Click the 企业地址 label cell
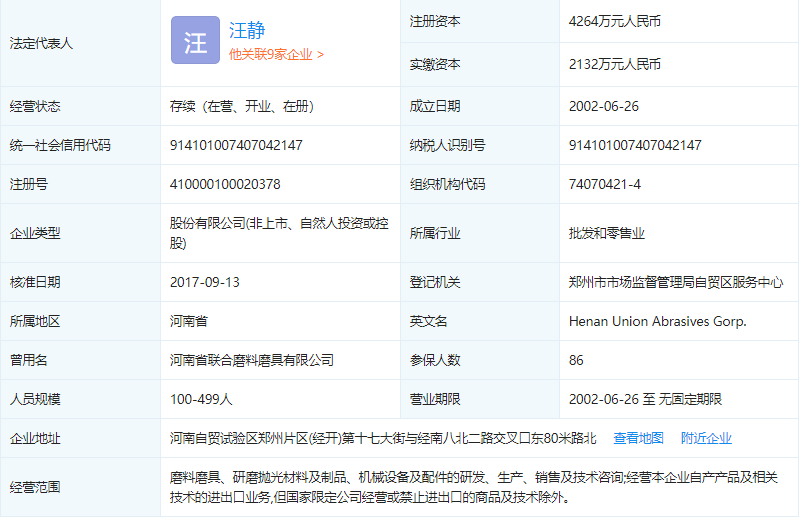The width and height of the screenshot is (802, 521). (x=80, y=438)
